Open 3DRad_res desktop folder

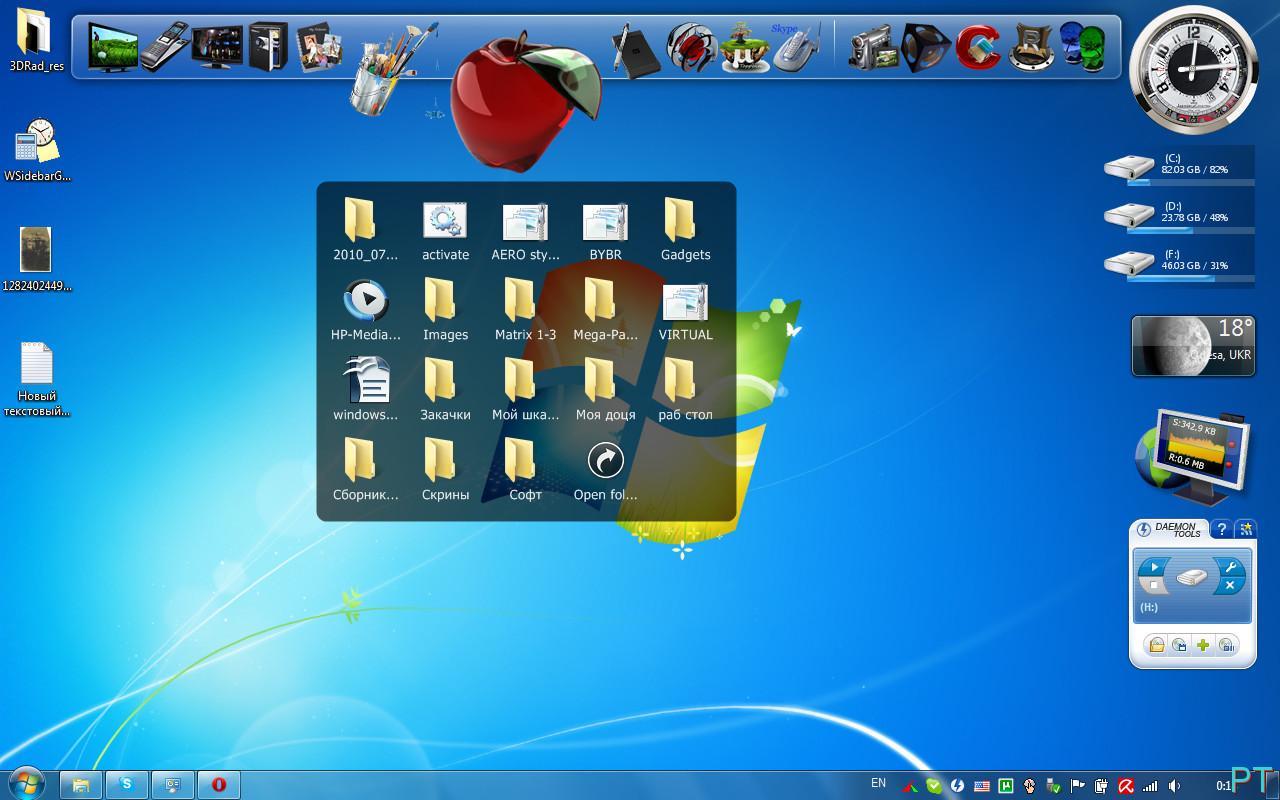36,41
